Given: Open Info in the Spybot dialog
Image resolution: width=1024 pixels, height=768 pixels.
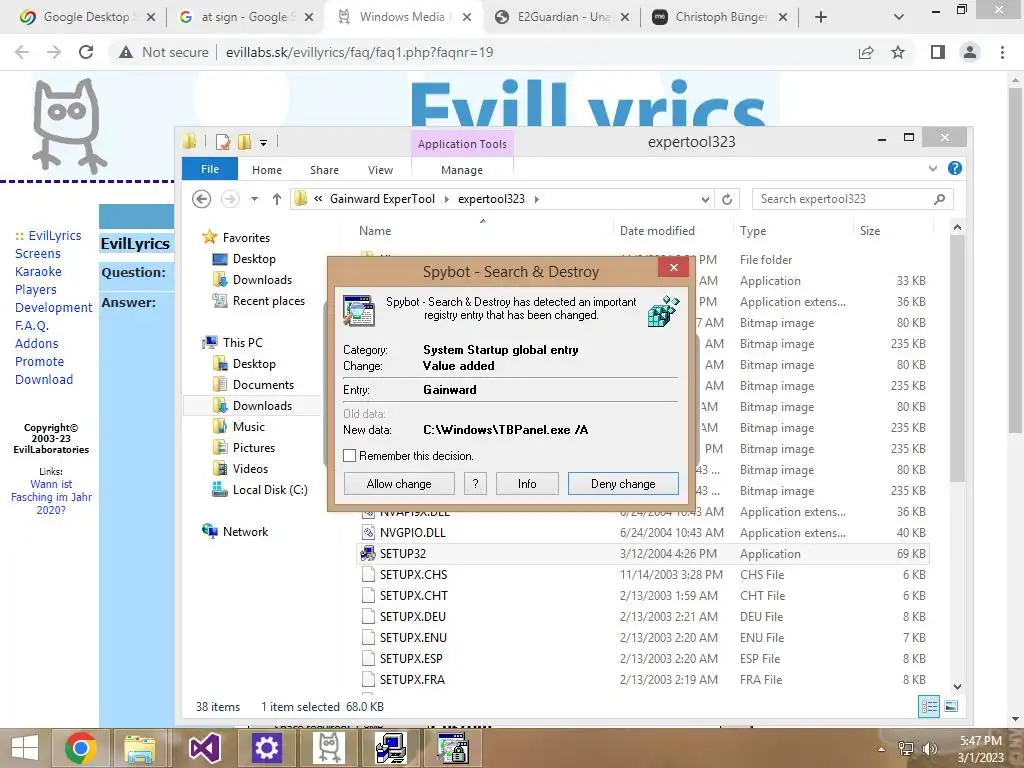Looking at the screenshot, I should pyautogui.click(x=527, y=484).
